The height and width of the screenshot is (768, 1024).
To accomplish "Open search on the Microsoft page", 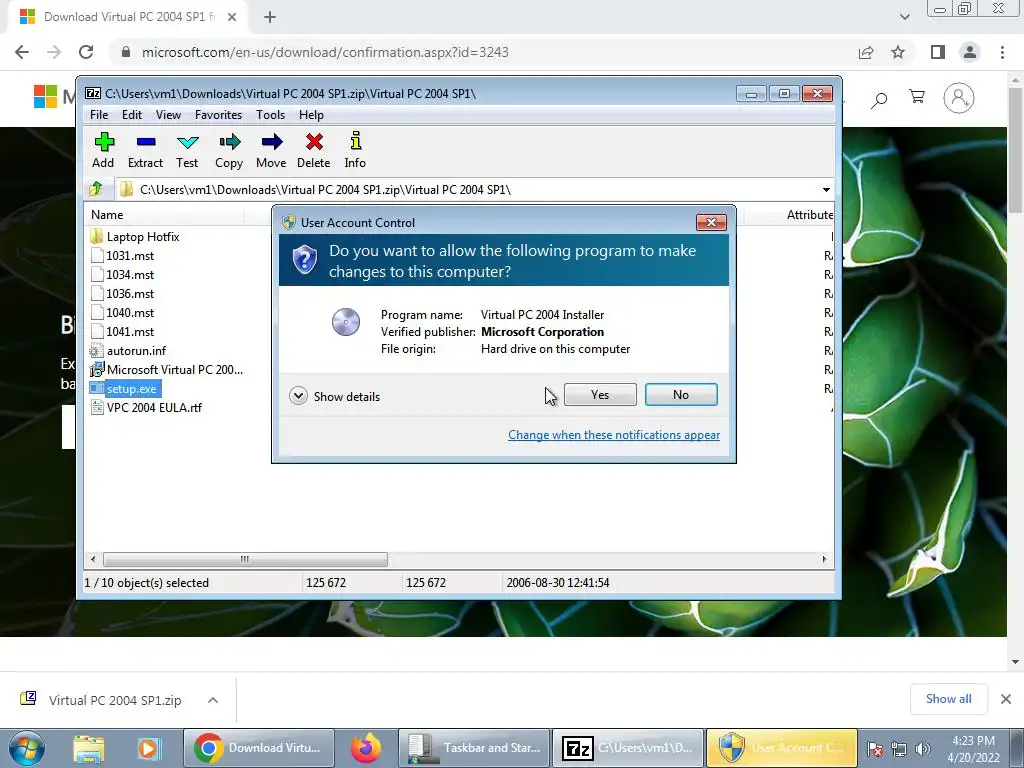I will pyautogui.click(x=879, y=99).
